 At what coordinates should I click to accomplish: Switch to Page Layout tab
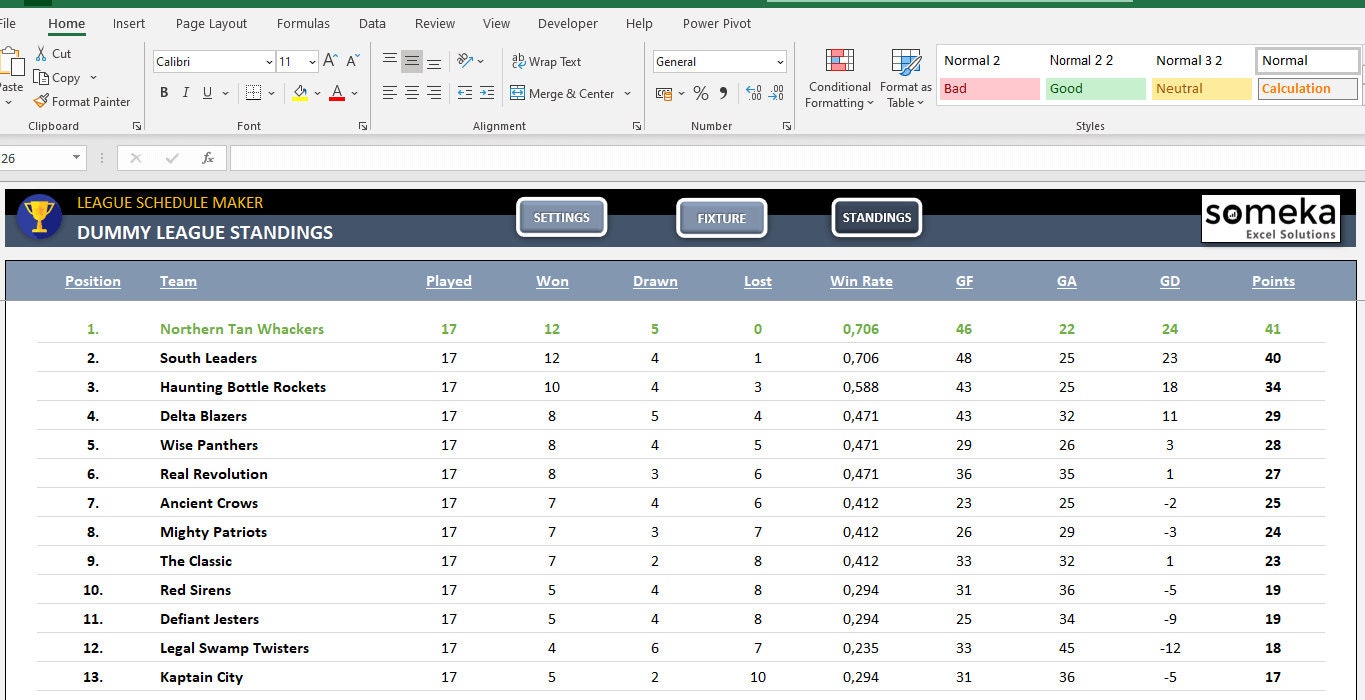211,23
